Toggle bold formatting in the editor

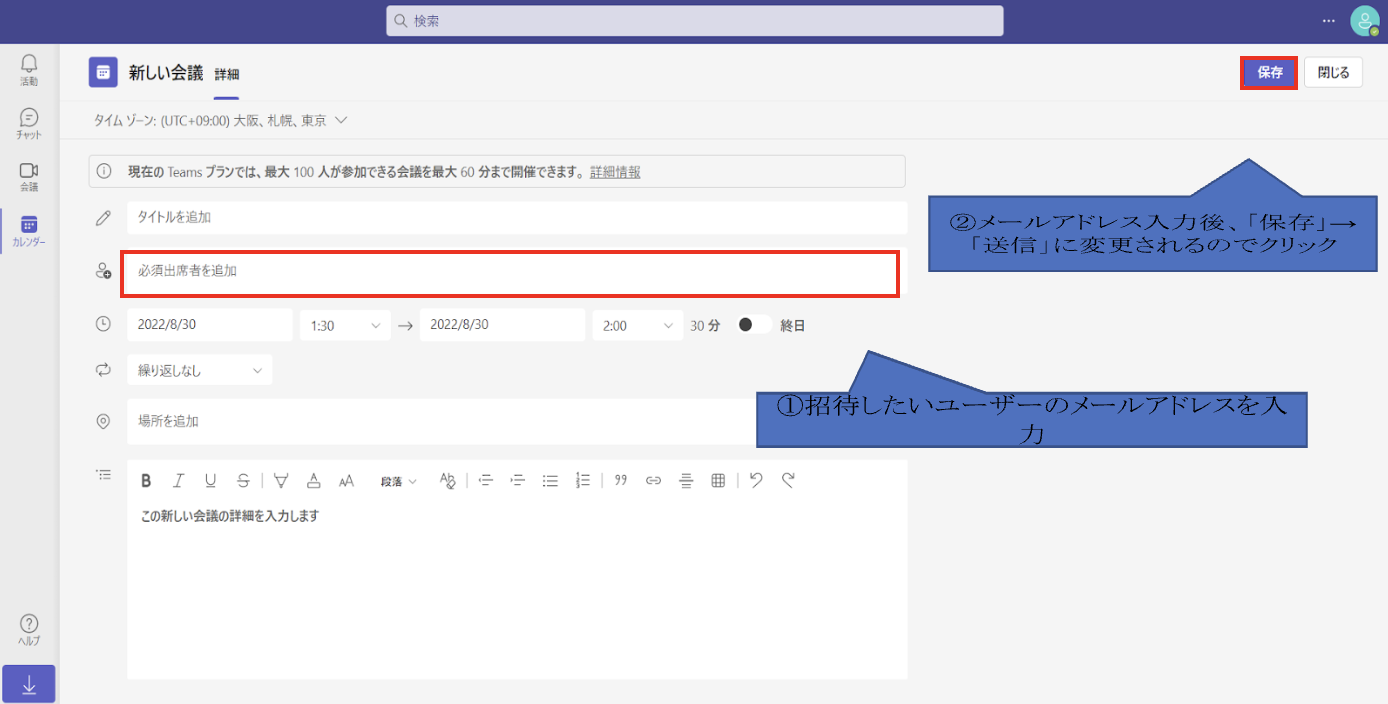click(x=146, y=481)
